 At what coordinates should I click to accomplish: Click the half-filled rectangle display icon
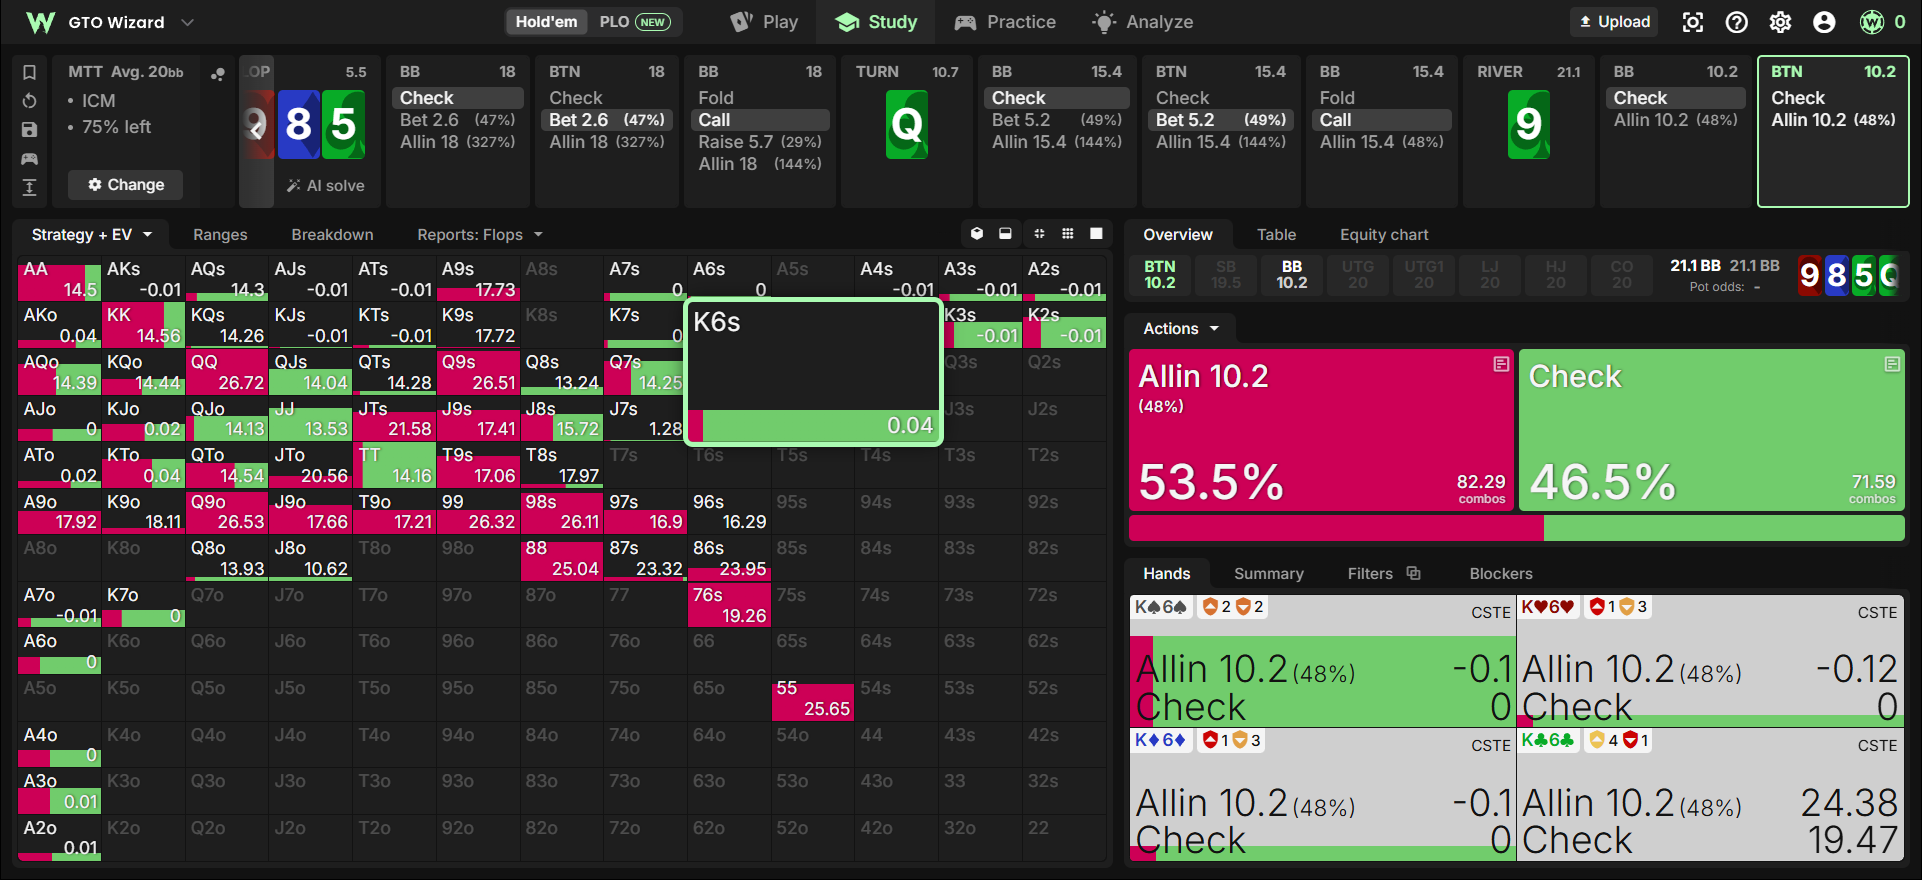tap(1006, 234)
